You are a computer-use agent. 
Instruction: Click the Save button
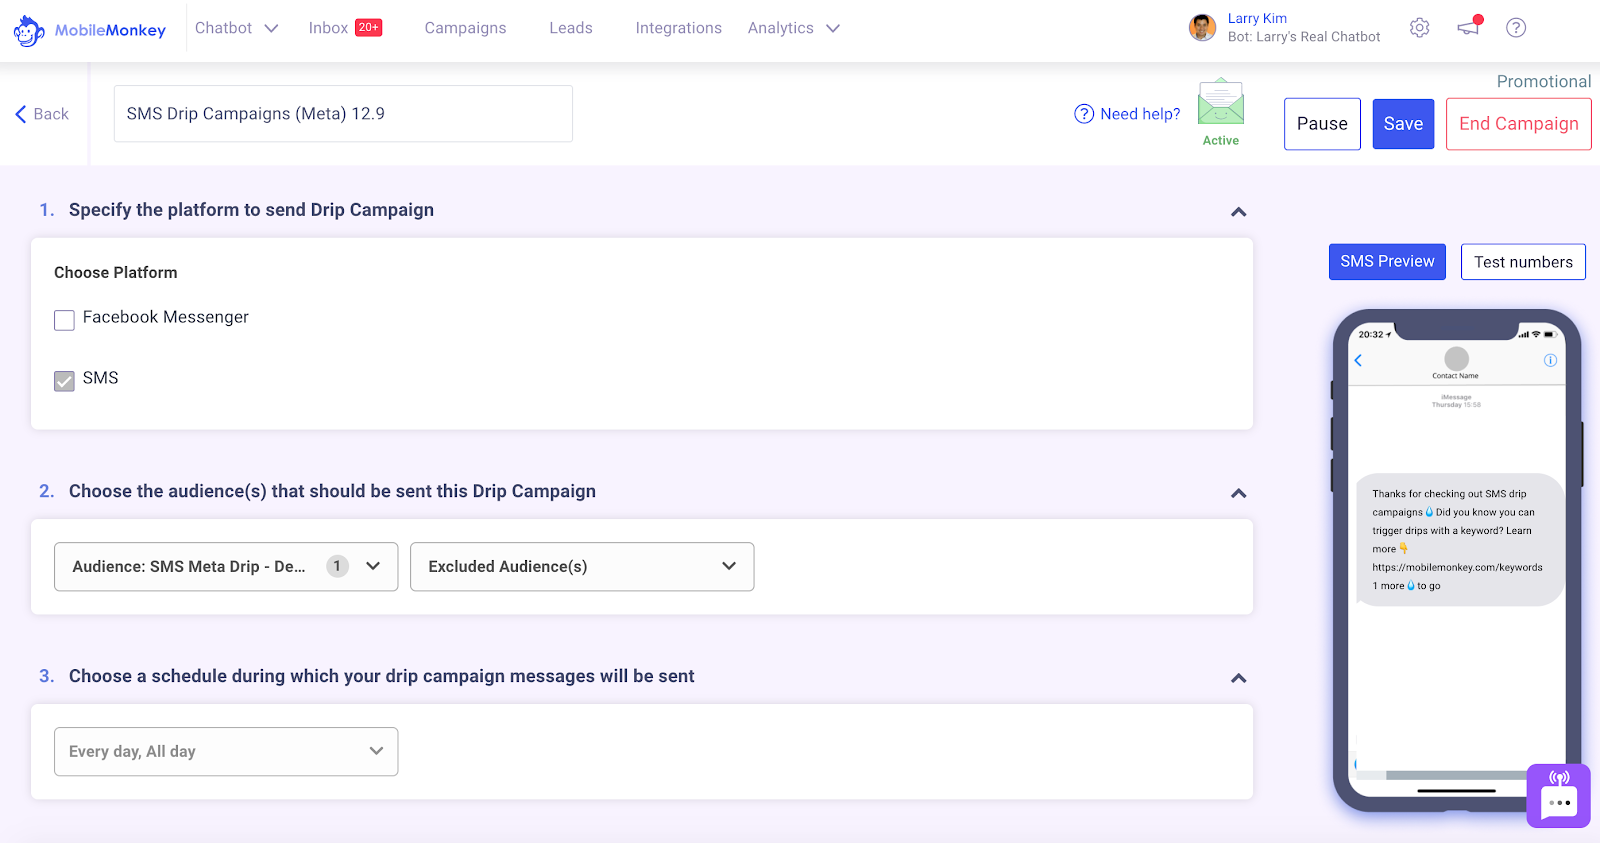(1403, 124)
